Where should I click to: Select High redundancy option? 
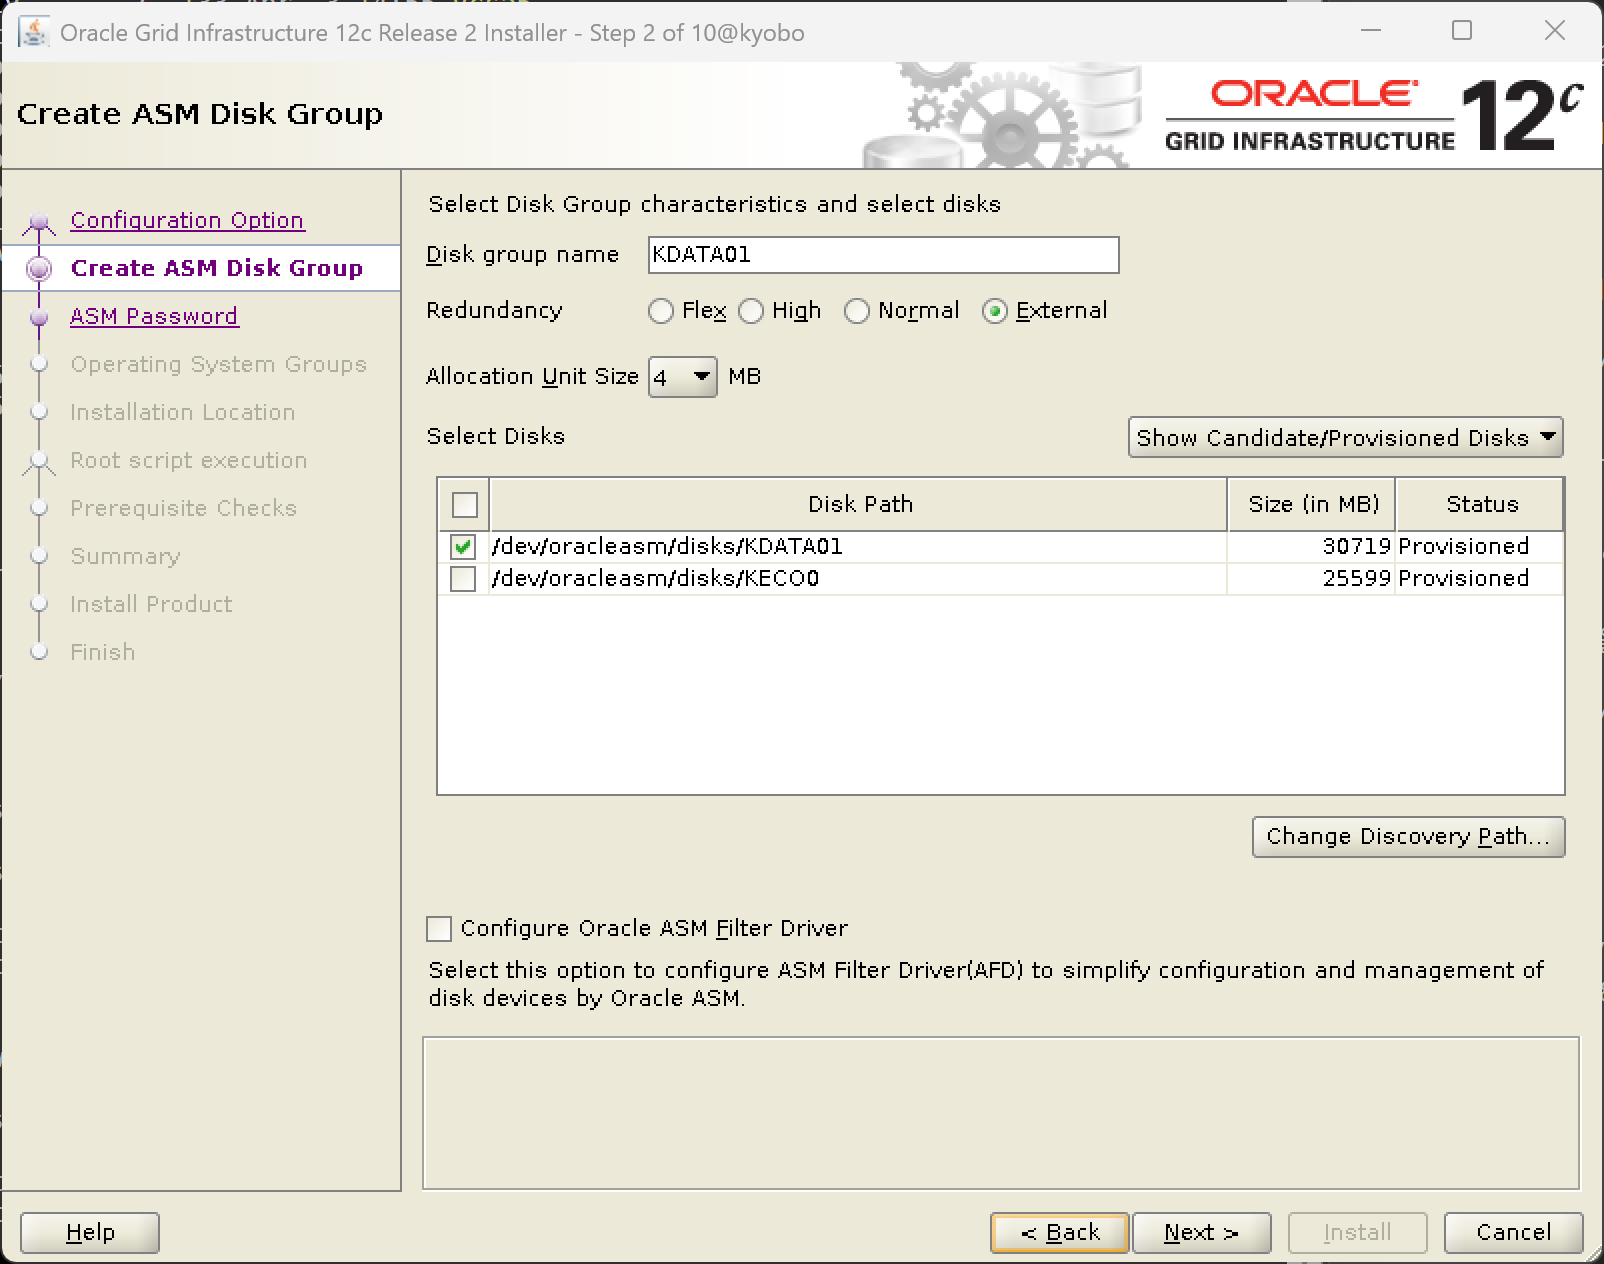751,312
